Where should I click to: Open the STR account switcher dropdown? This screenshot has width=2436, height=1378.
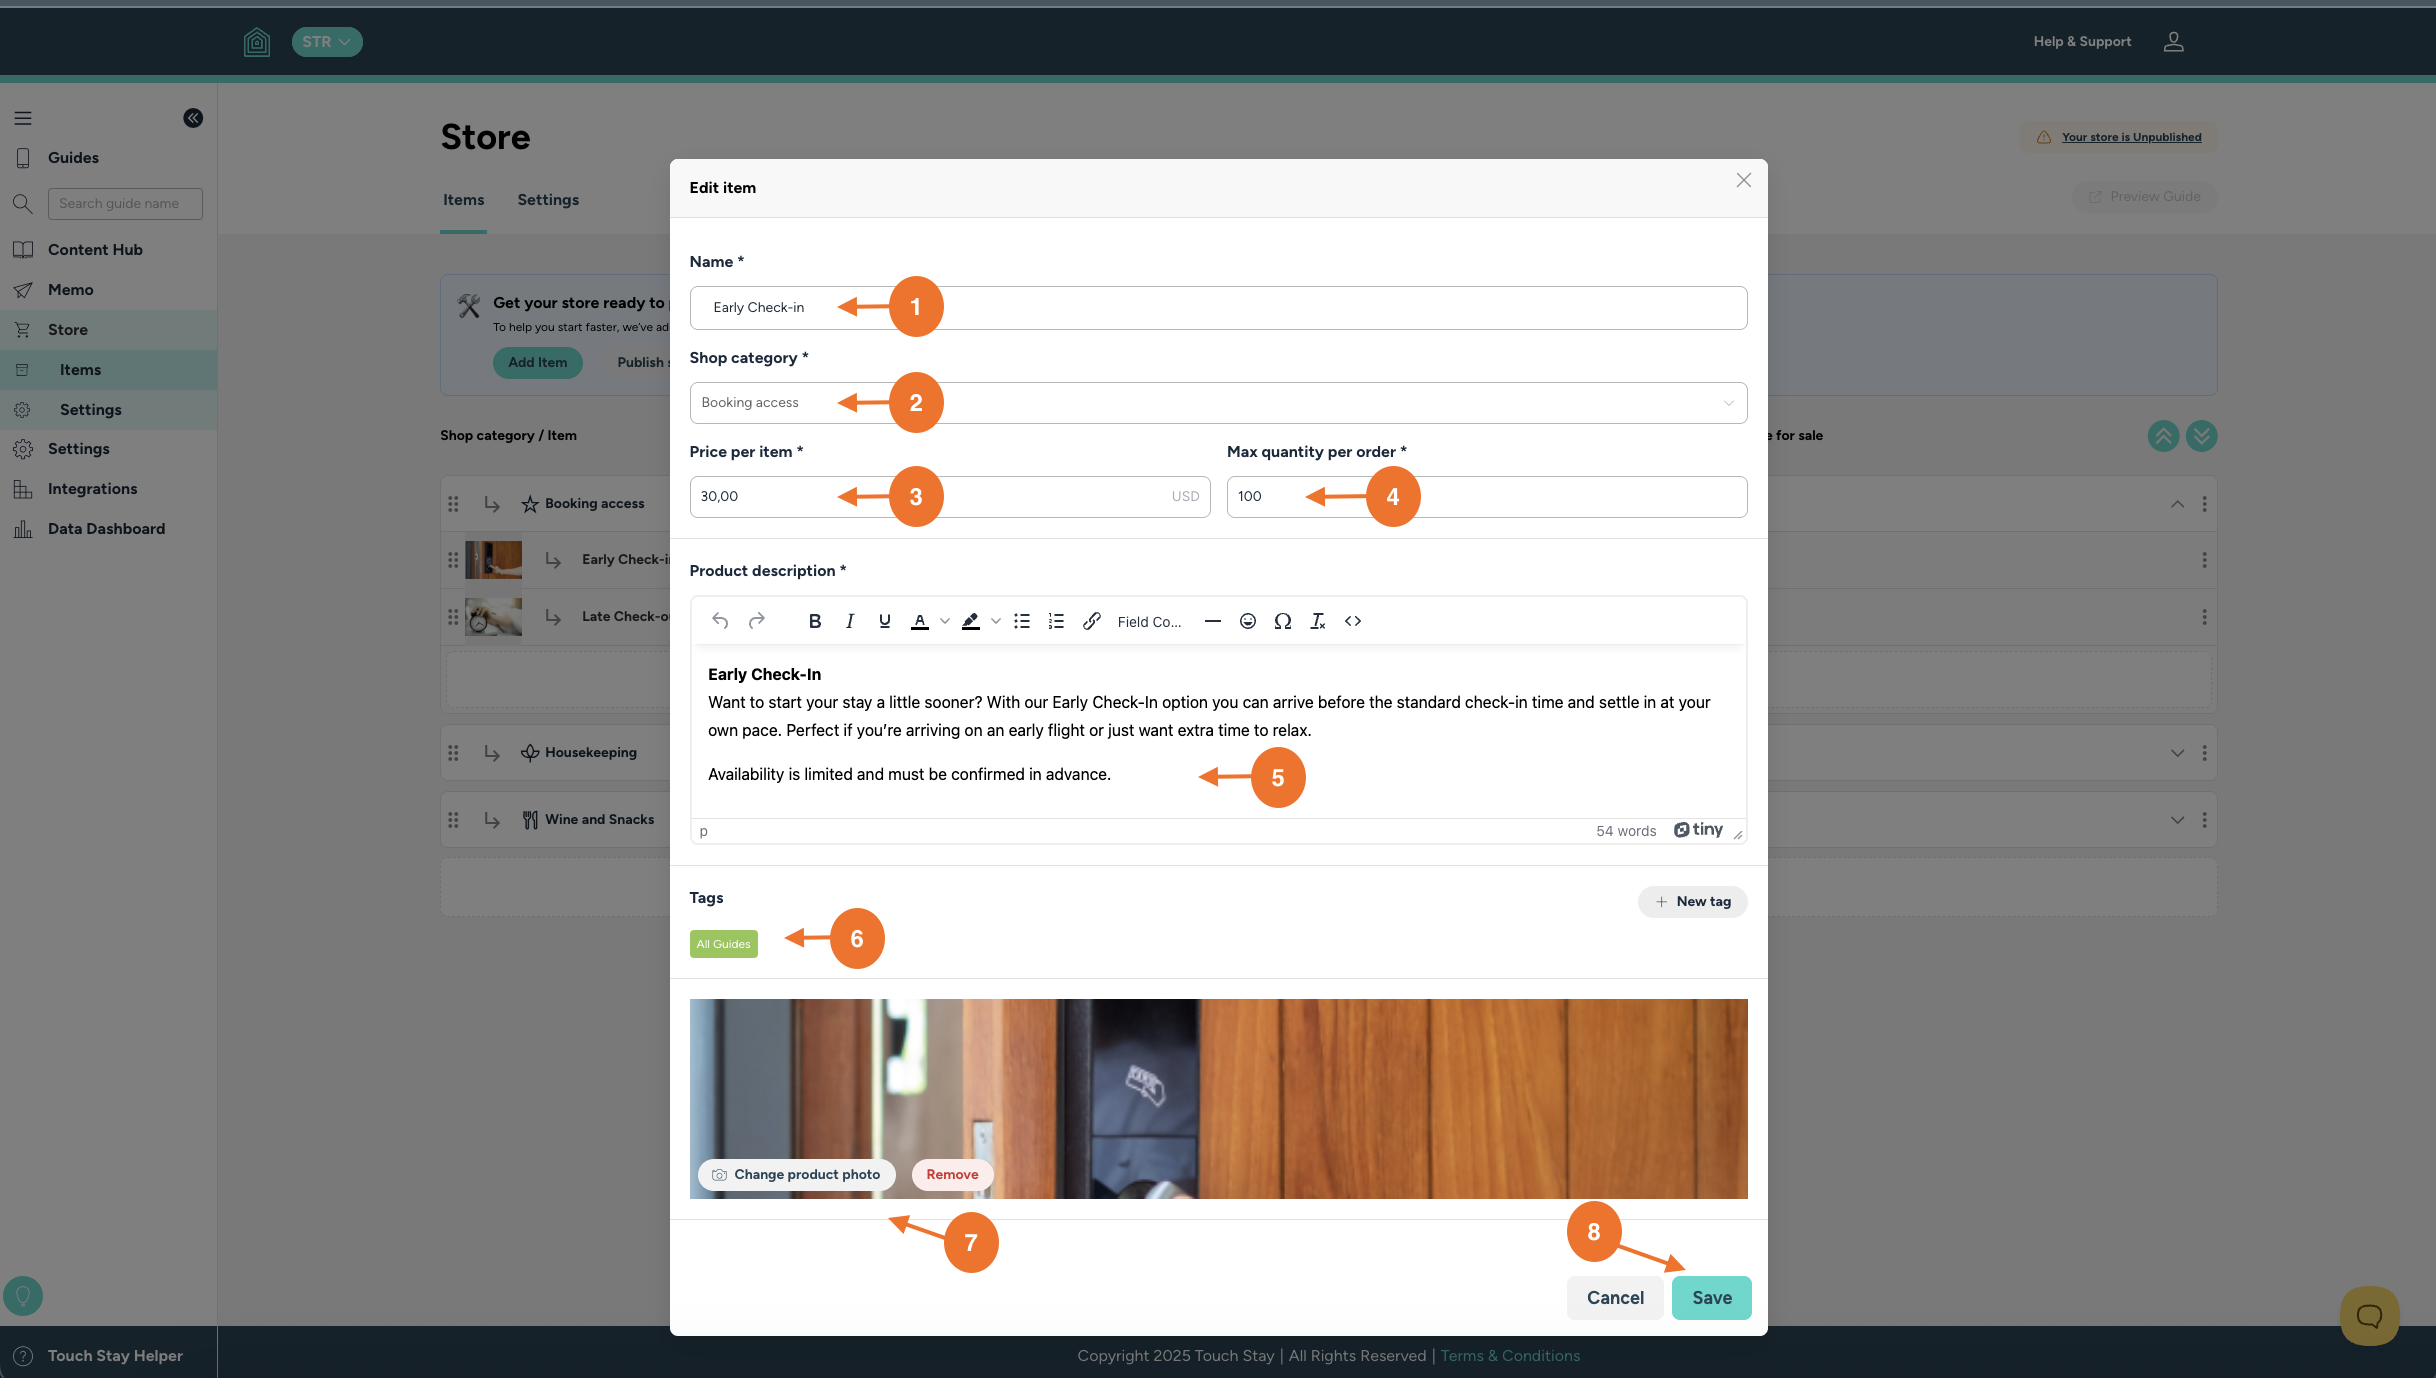pyautogui.click(x=327, y=42)
